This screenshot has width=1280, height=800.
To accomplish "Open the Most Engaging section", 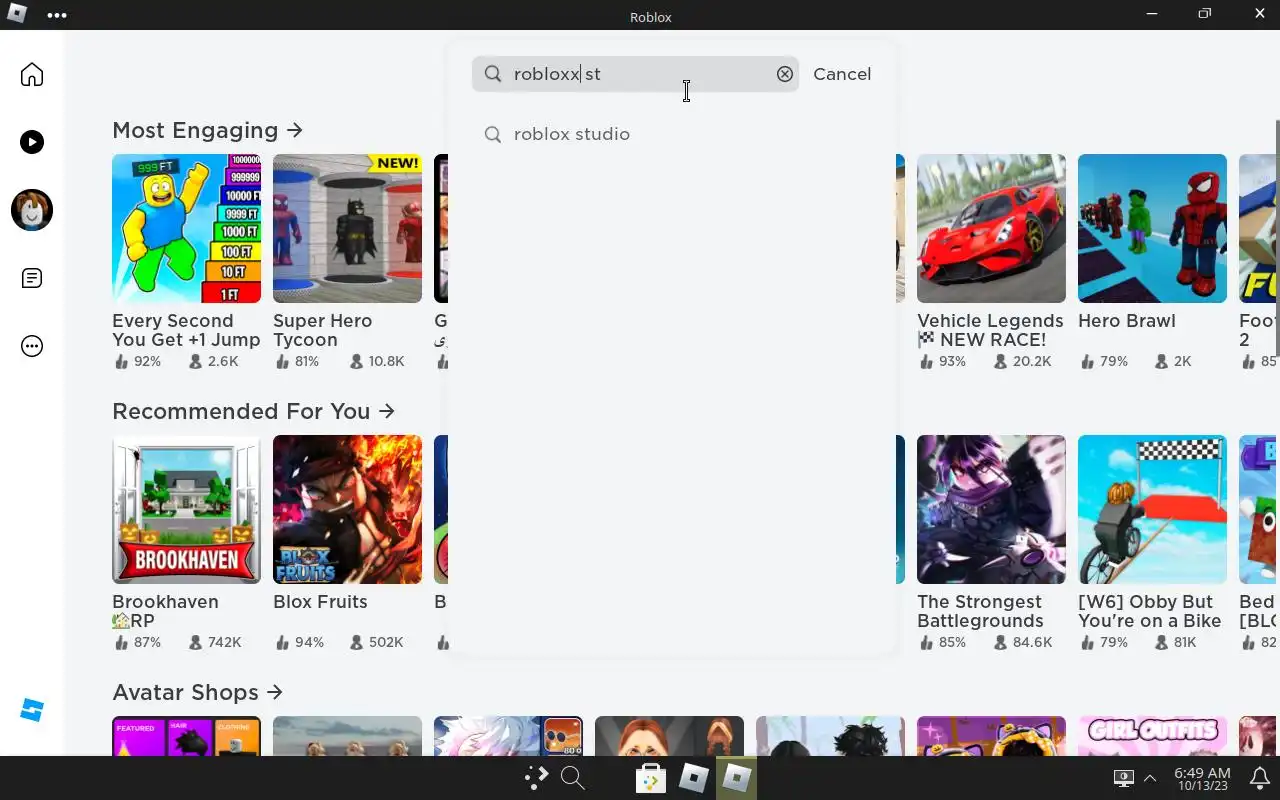I will tap(207, 130).
